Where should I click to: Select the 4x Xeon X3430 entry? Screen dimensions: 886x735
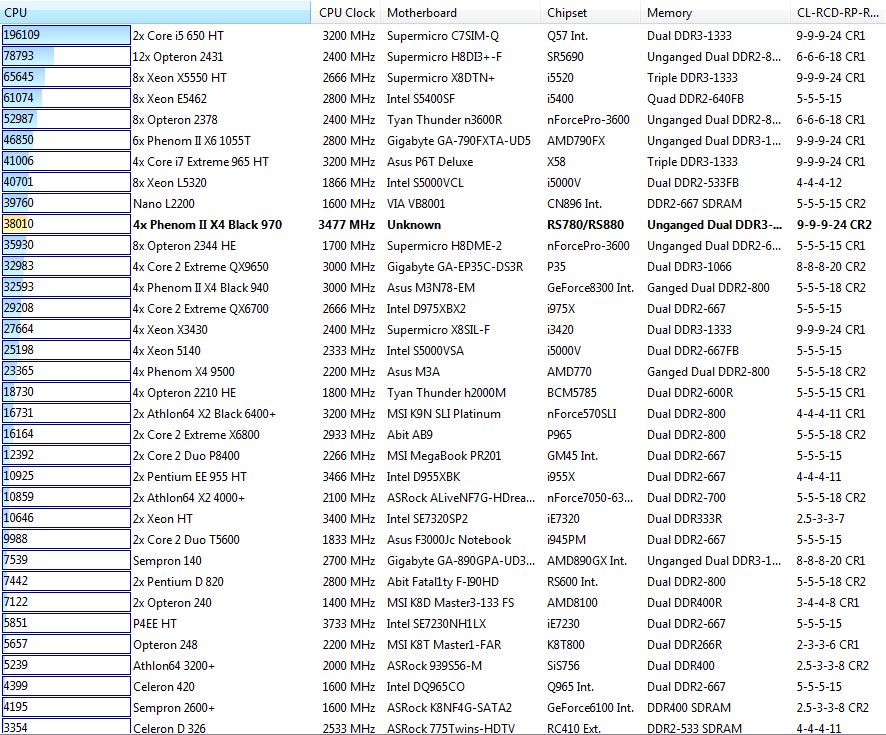(x=170, y=329)
